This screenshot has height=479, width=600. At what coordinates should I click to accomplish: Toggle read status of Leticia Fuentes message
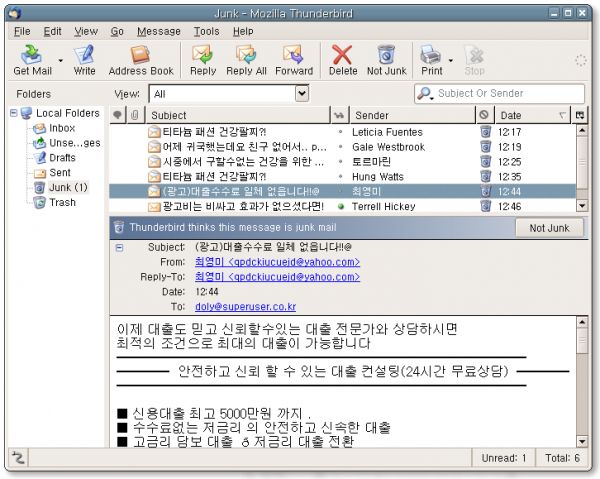click(341, 132)
